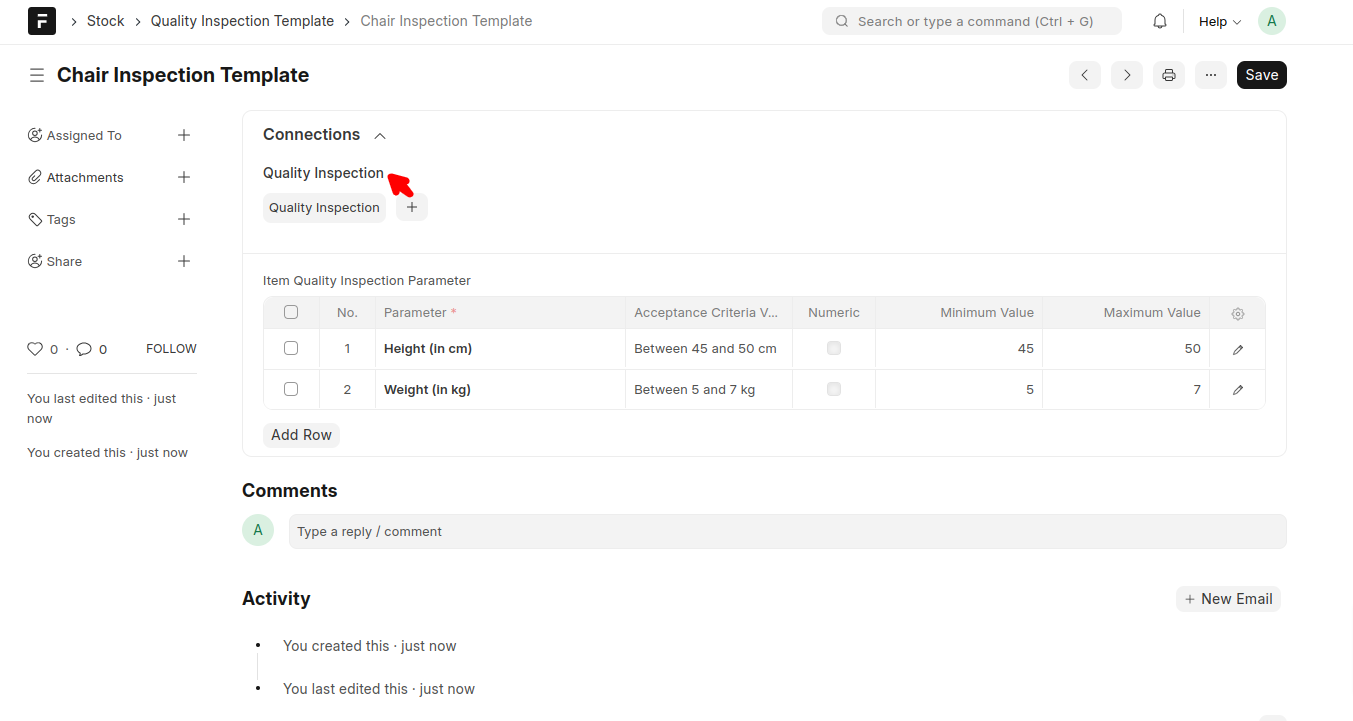Edit the Height parameter row pencil
The image size is (1353, 721).
(1237, 348)
